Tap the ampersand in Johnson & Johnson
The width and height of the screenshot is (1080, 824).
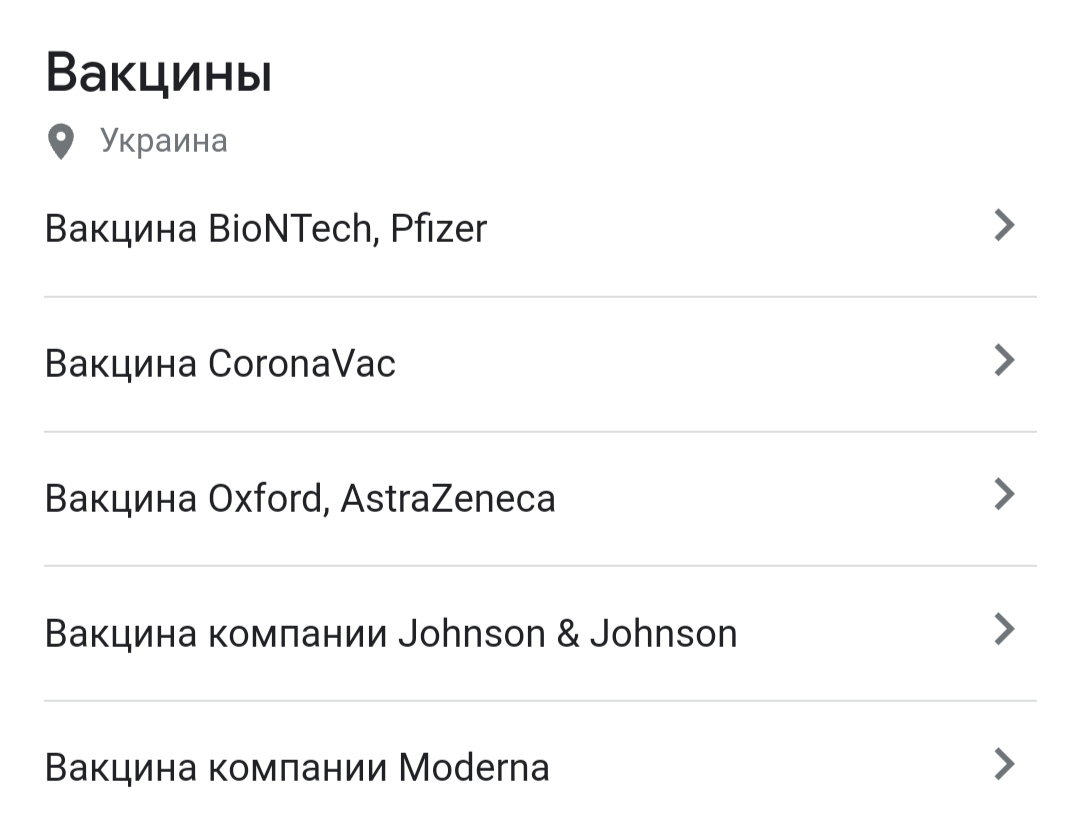568,633
